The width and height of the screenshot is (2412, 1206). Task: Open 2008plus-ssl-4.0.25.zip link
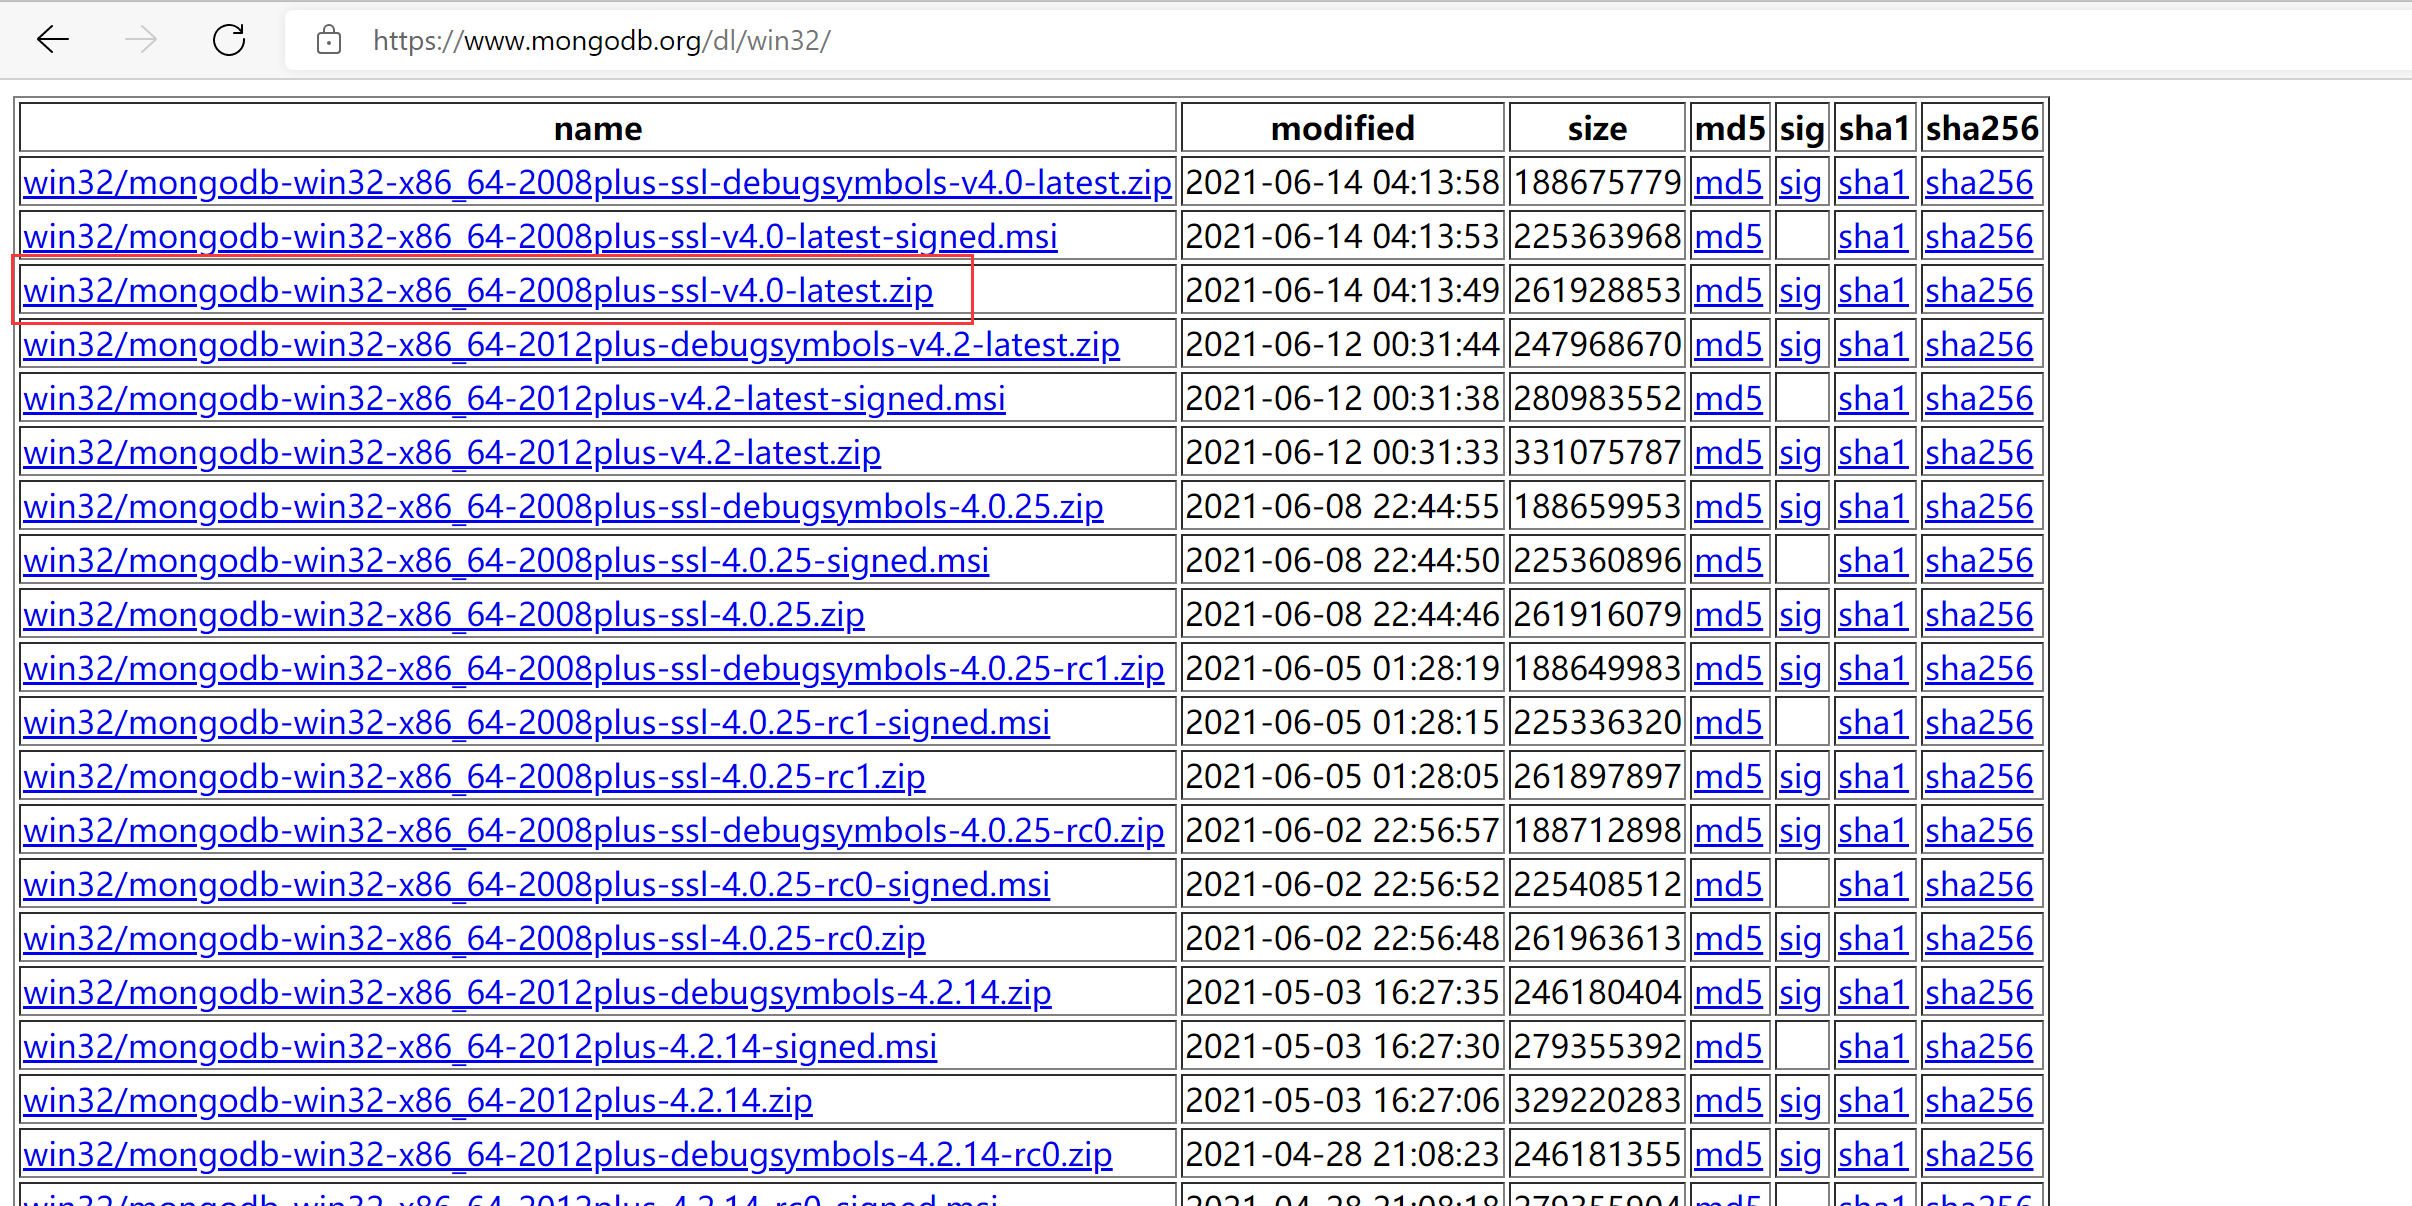444,615
